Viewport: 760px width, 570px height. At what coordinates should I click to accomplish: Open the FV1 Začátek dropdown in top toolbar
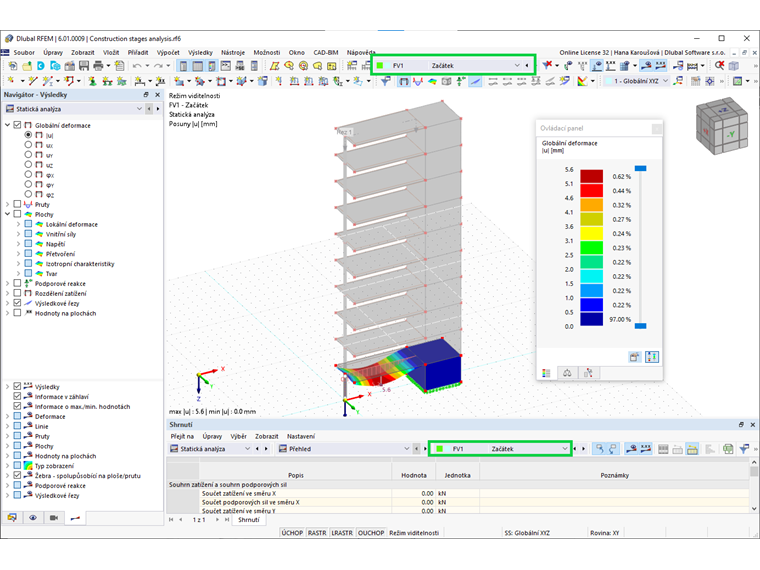click(x=517, y=65)
